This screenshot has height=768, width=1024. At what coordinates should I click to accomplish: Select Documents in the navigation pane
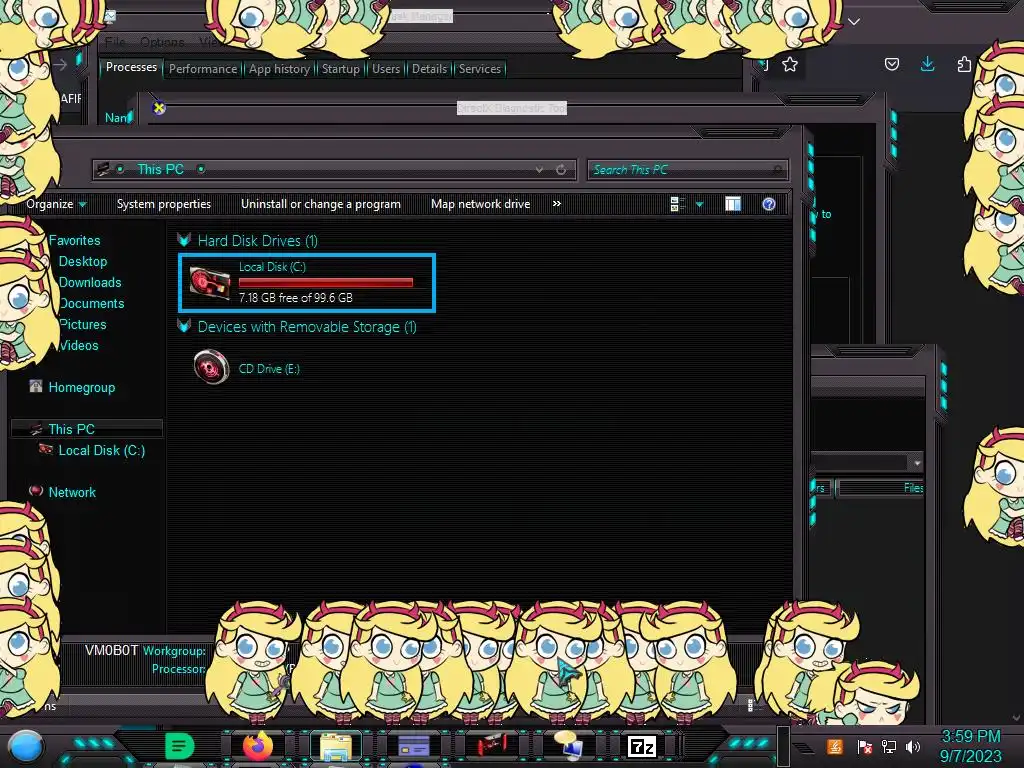coord(91,303)
